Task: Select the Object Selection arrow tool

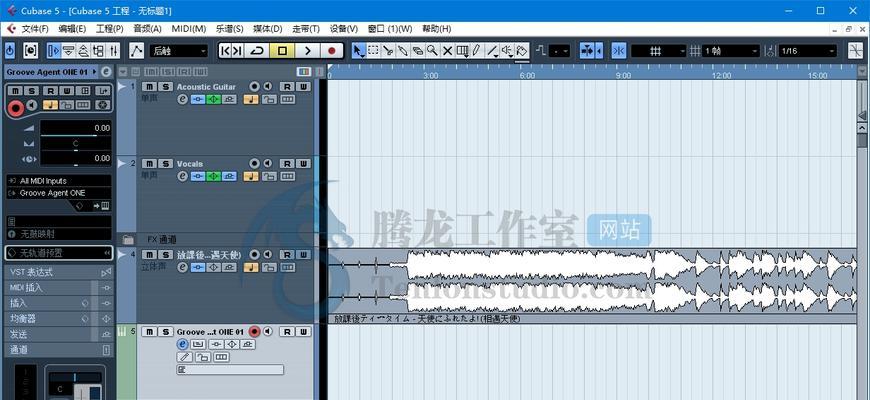Action: tap(359, 51)
